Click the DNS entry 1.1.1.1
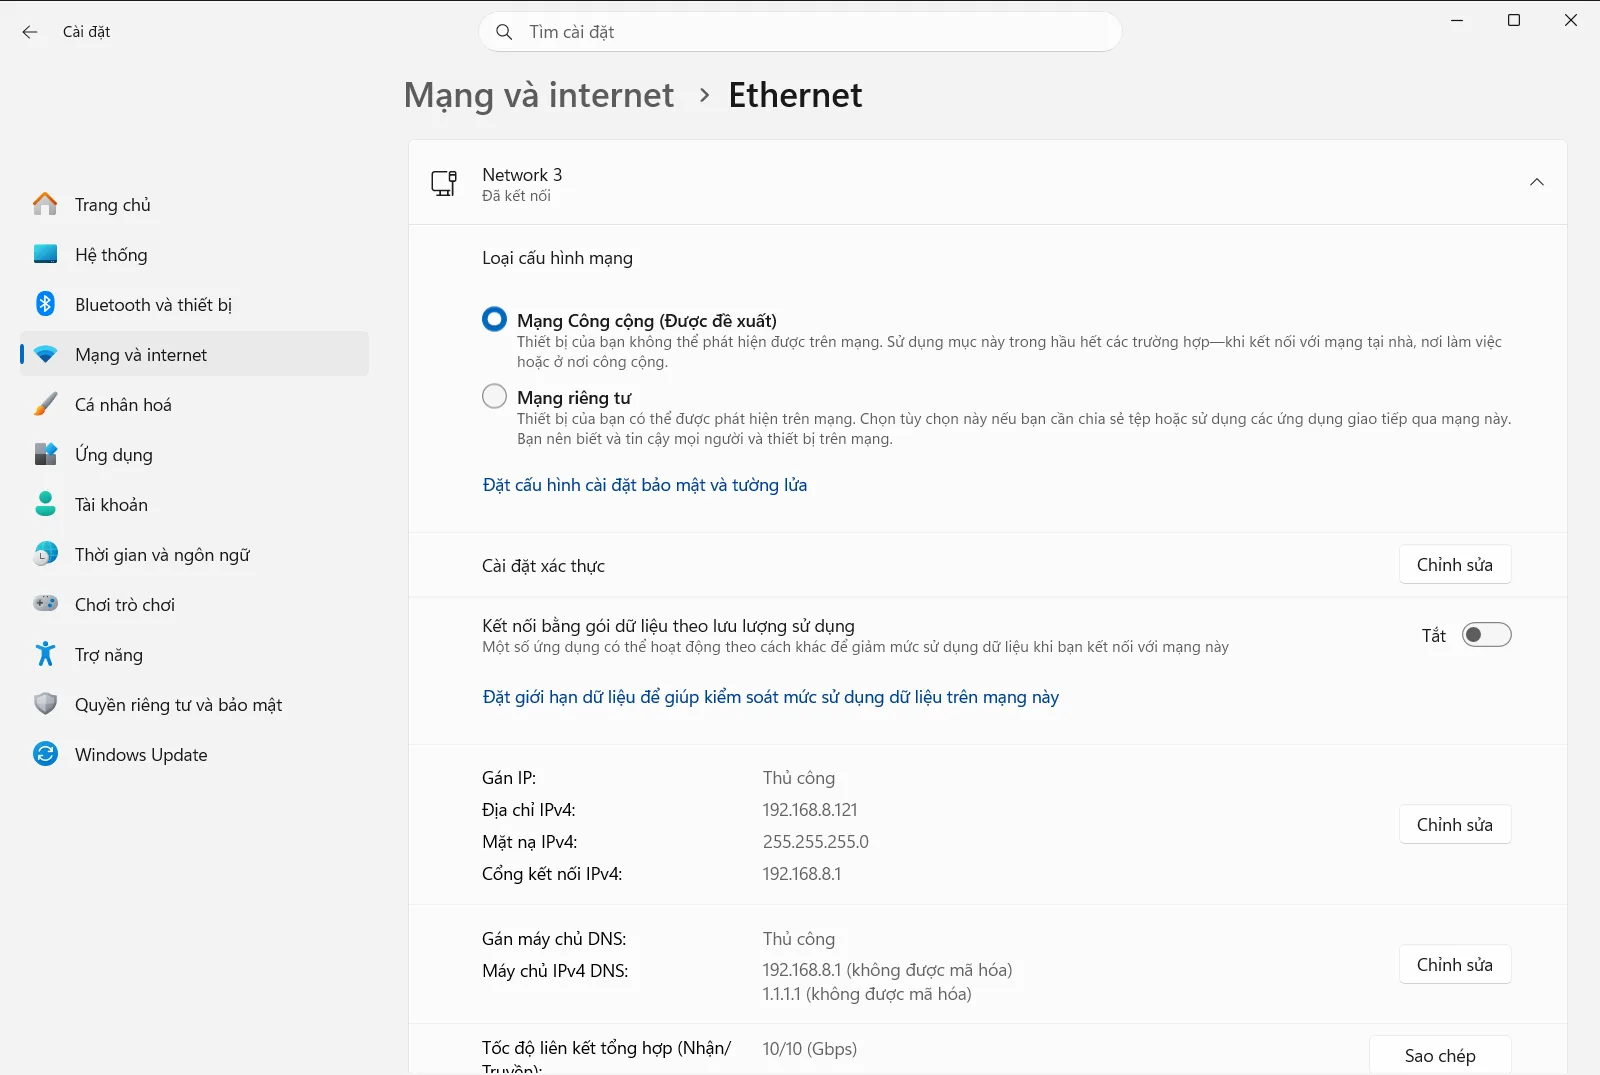1600x1075 pixels. click(867, 994)
